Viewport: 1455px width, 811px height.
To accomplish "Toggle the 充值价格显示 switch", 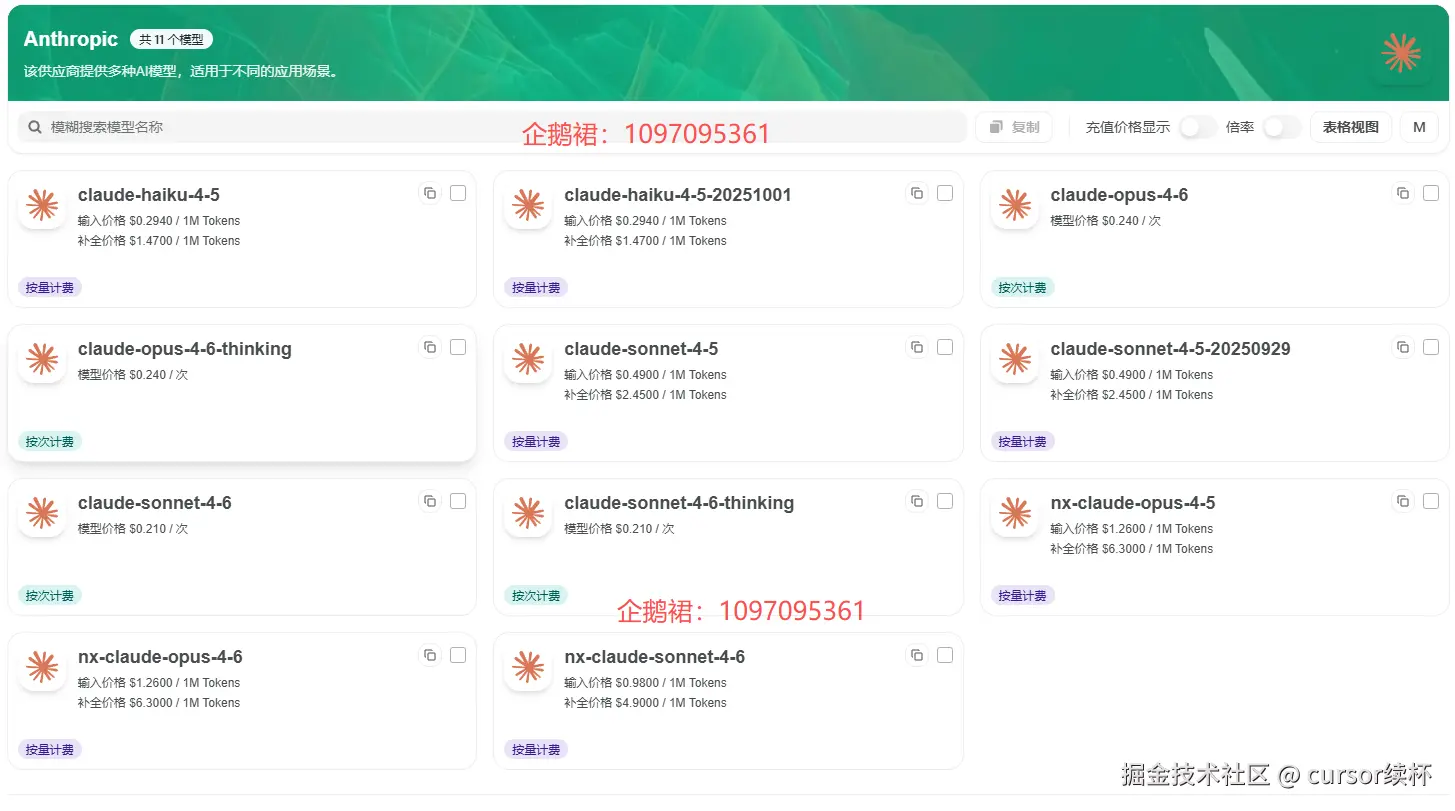I will pos(1198,127).
